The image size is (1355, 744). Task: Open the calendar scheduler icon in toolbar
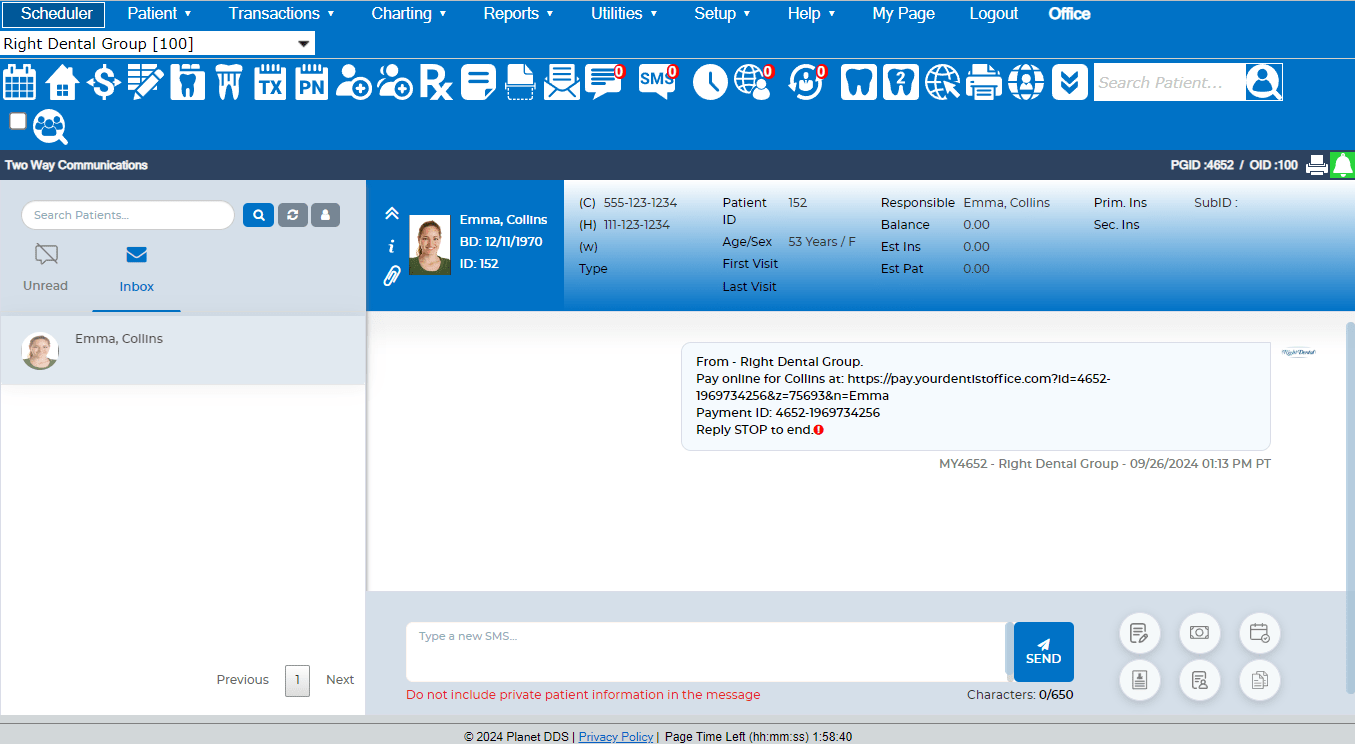pyautogui.click(x=20, y=82)
